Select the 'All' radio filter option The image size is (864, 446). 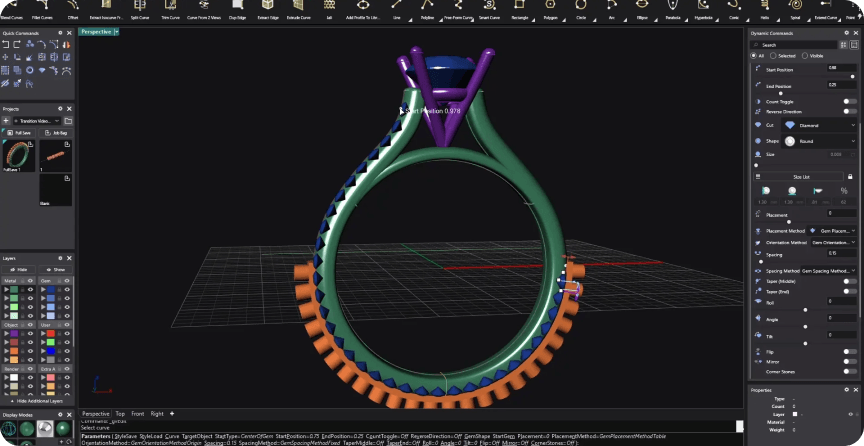759,56
